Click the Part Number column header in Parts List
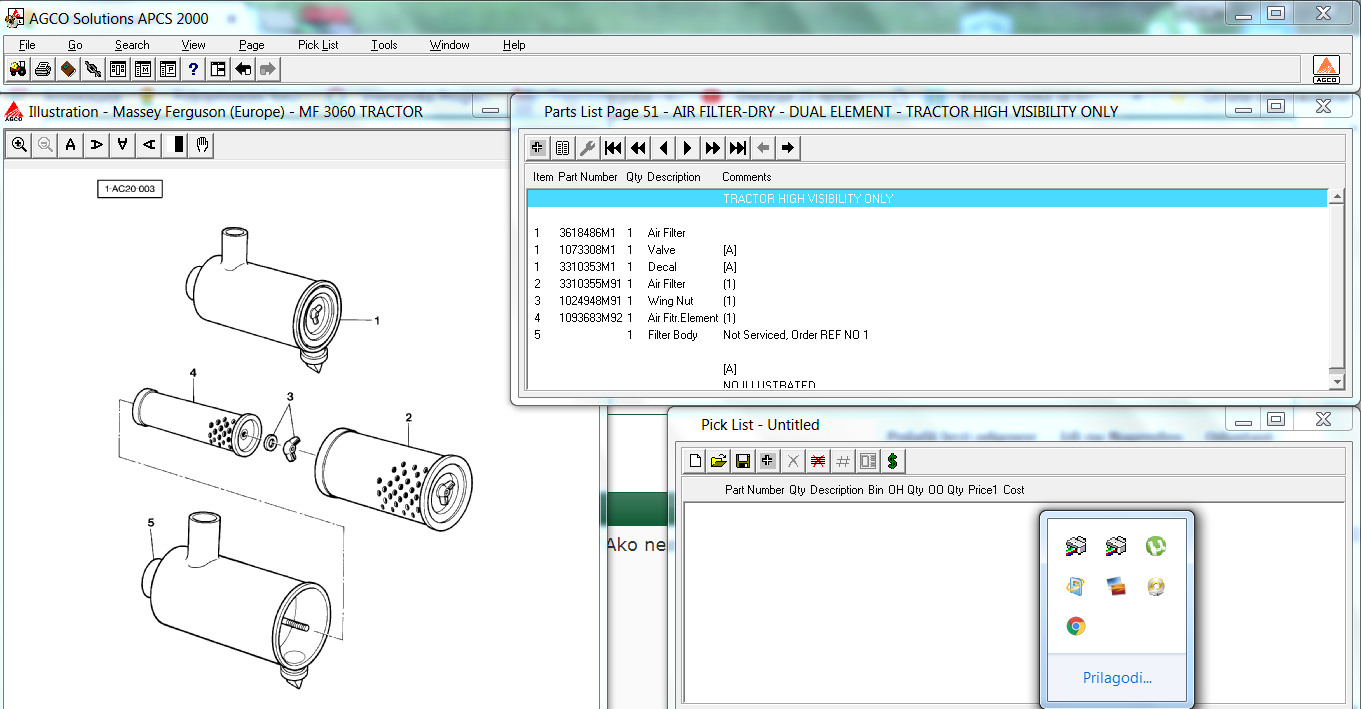The height and width of the screenshot is (709, 1361). (588, 177)
